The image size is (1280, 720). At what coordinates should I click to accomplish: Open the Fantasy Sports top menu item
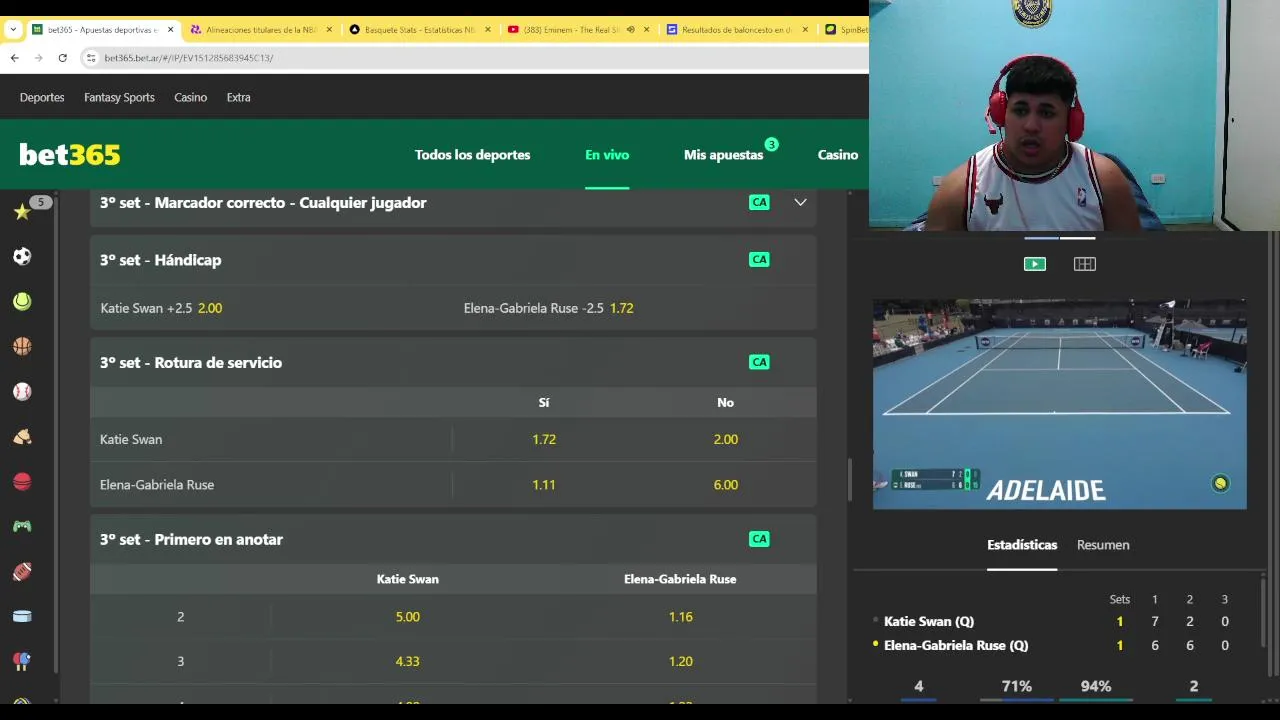[119, 97]
